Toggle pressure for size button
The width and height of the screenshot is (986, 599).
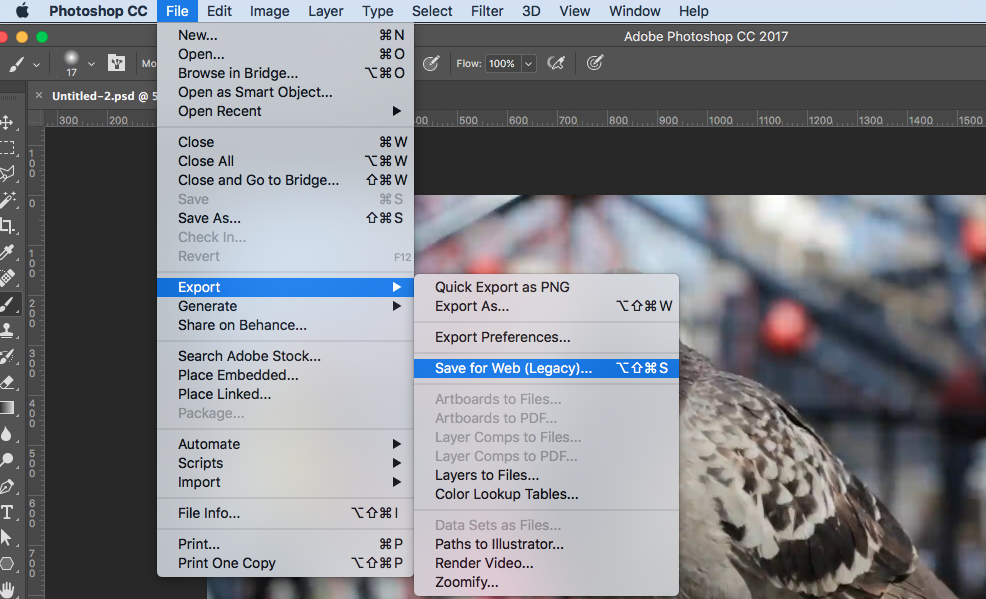click(x=594, y=63)
